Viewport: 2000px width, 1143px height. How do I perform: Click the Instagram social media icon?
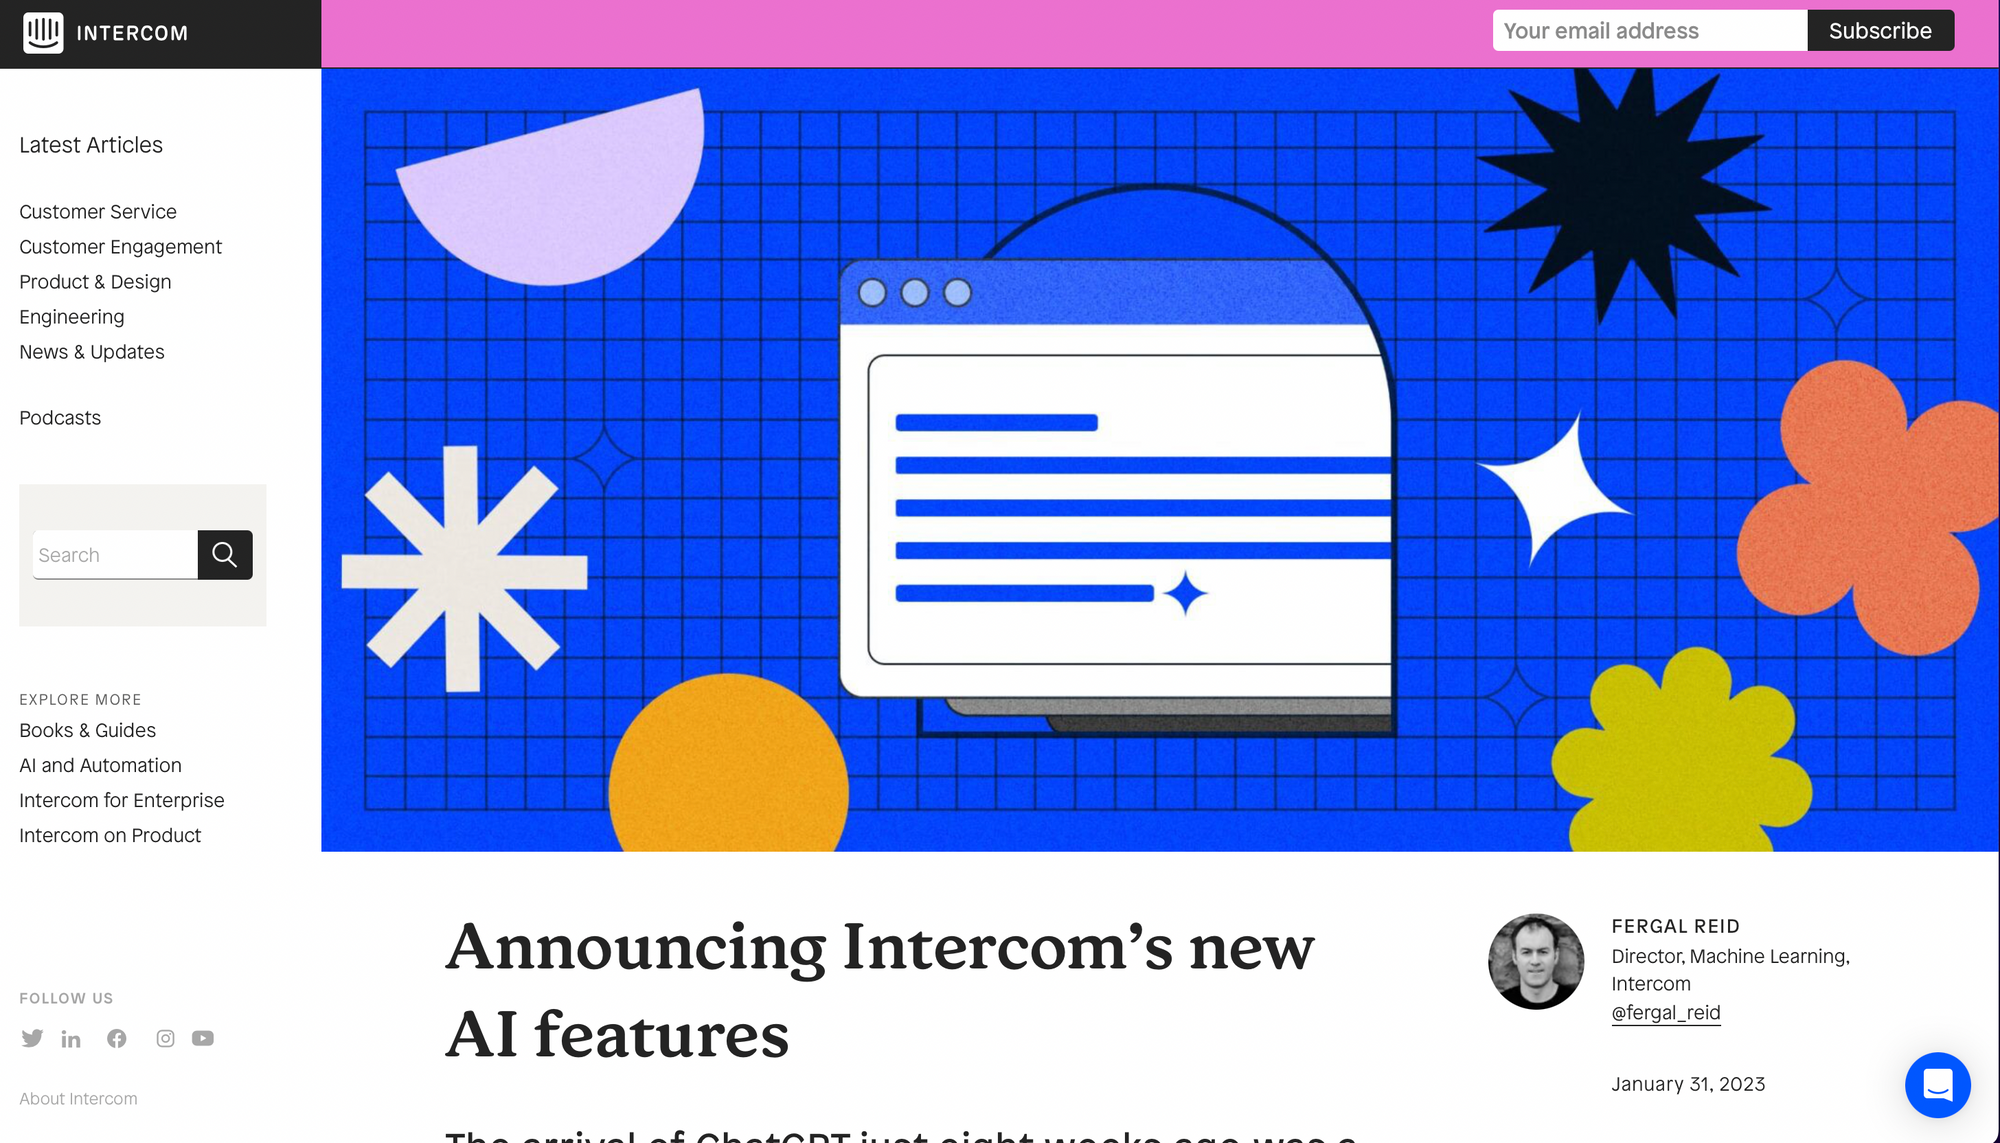[x=165, y=1037]
